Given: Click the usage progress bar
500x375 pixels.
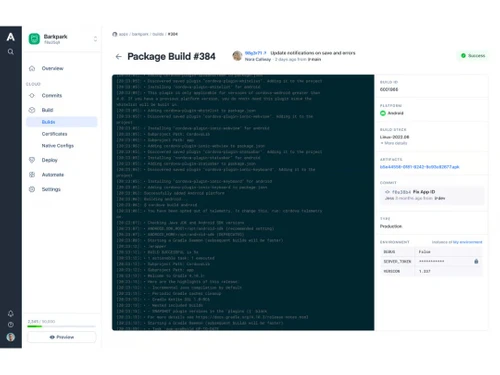Looking at the screenshot, I should point(61,326).
